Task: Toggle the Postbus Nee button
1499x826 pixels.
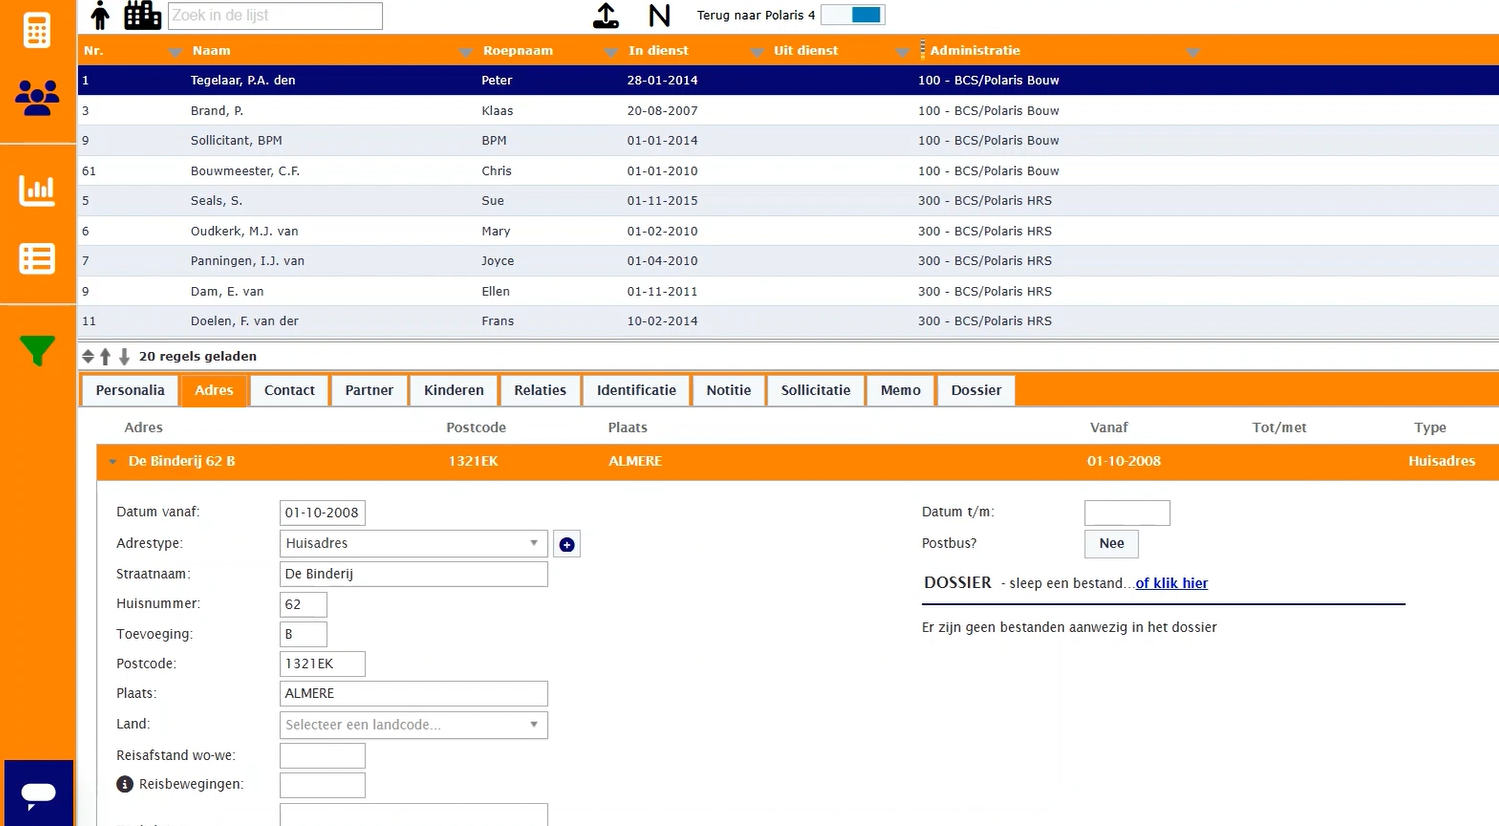Action: pyautogui.click(x=1111, y=543)
